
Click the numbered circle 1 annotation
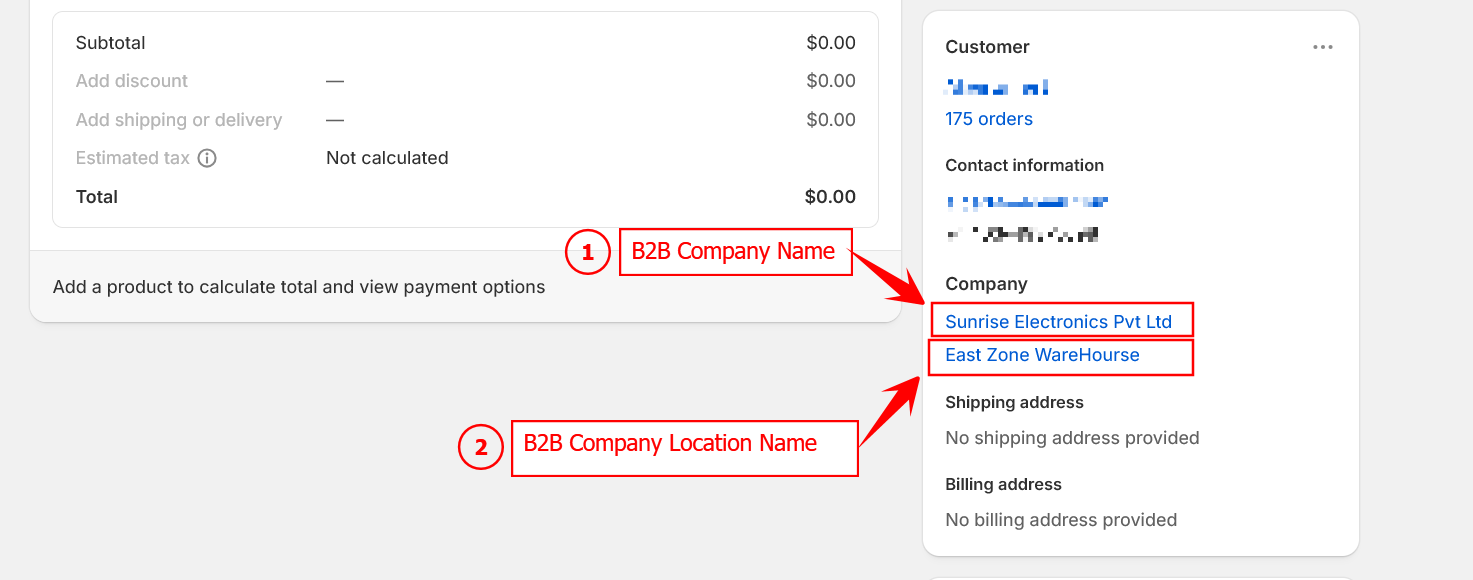[x=588, y=253]
